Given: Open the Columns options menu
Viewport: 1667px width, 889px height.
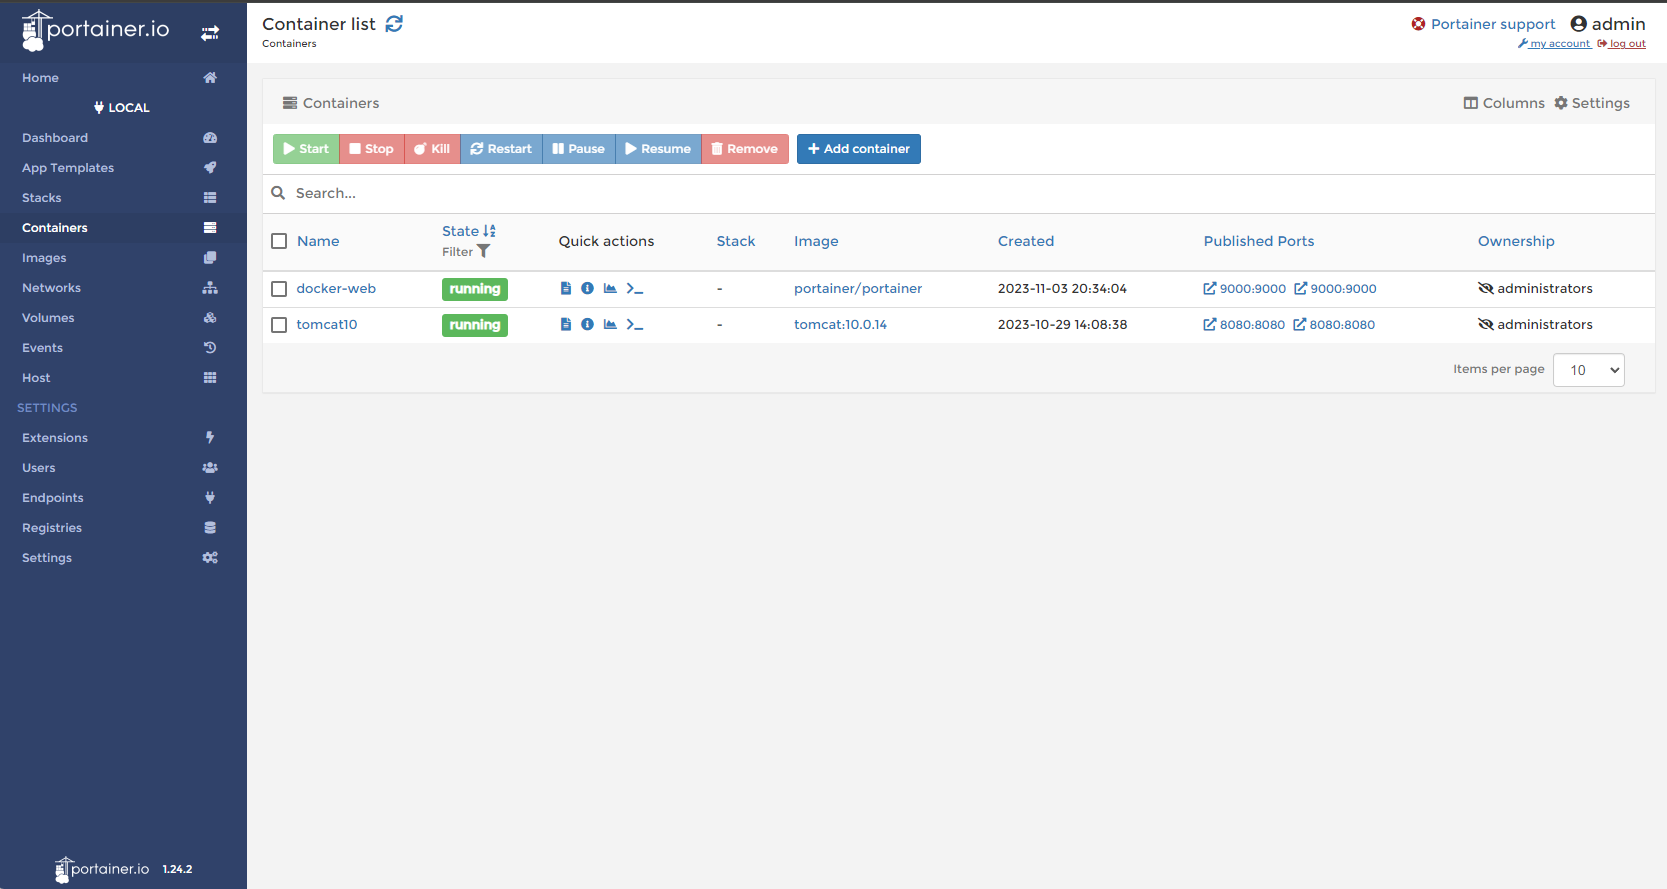Looking at the screenshot, I should click(x=1504, y=103).
